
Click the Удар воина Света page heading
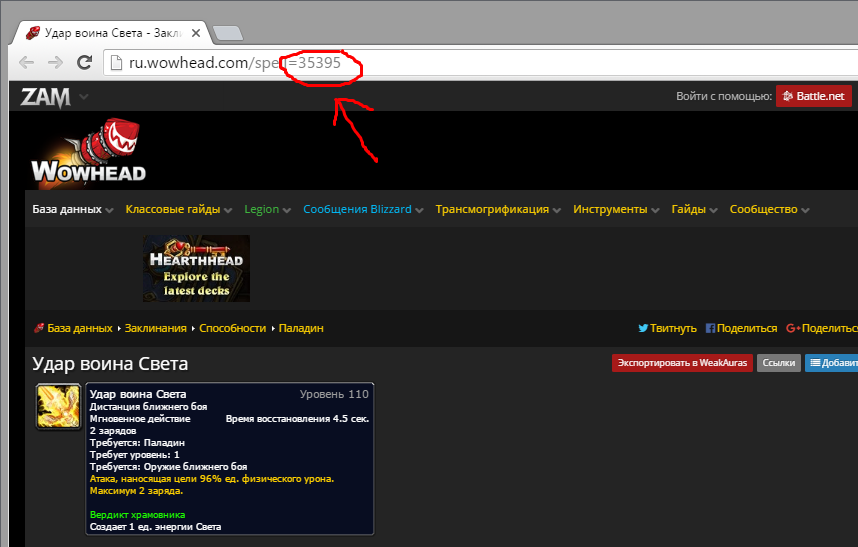[110, 364]
